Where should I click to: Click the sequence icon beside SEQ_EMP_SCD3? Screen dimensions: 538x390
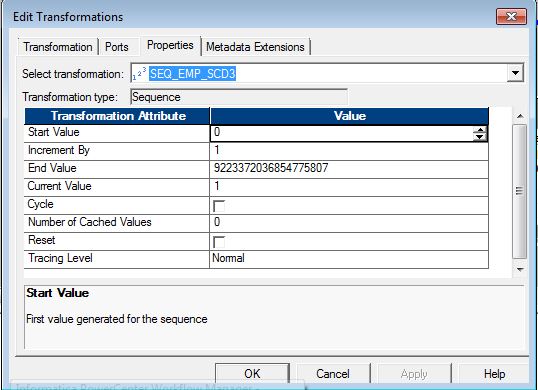click(139, 74)
